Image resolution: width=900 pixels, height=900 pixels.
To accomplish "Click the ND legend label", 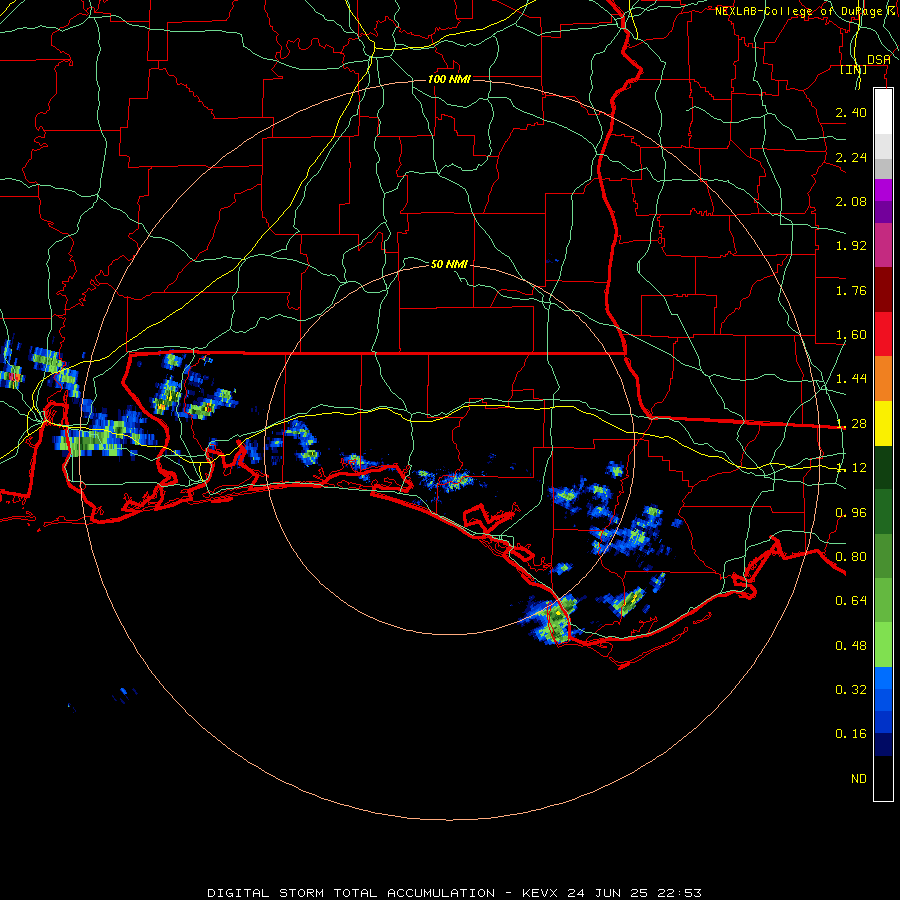I will (859, 779).
